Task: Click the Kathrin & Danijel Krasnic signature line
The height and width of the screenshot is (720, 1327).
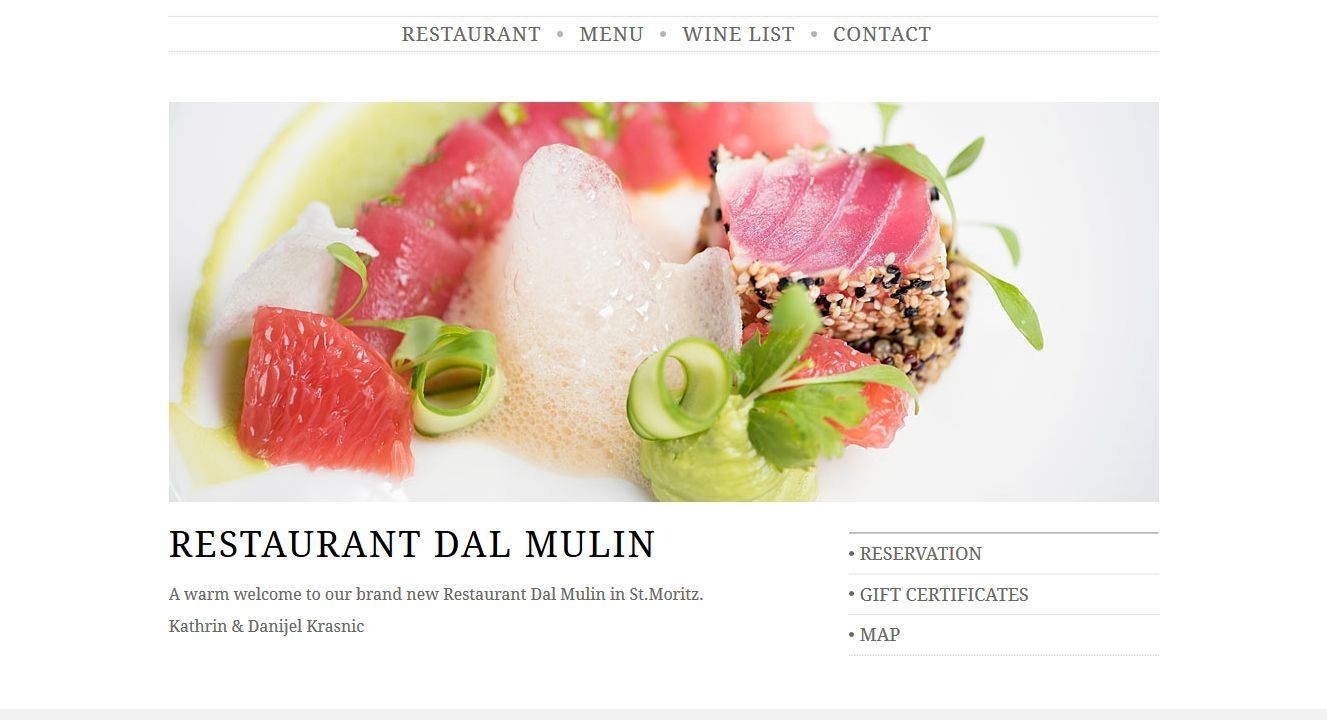Action: point(267,627)
